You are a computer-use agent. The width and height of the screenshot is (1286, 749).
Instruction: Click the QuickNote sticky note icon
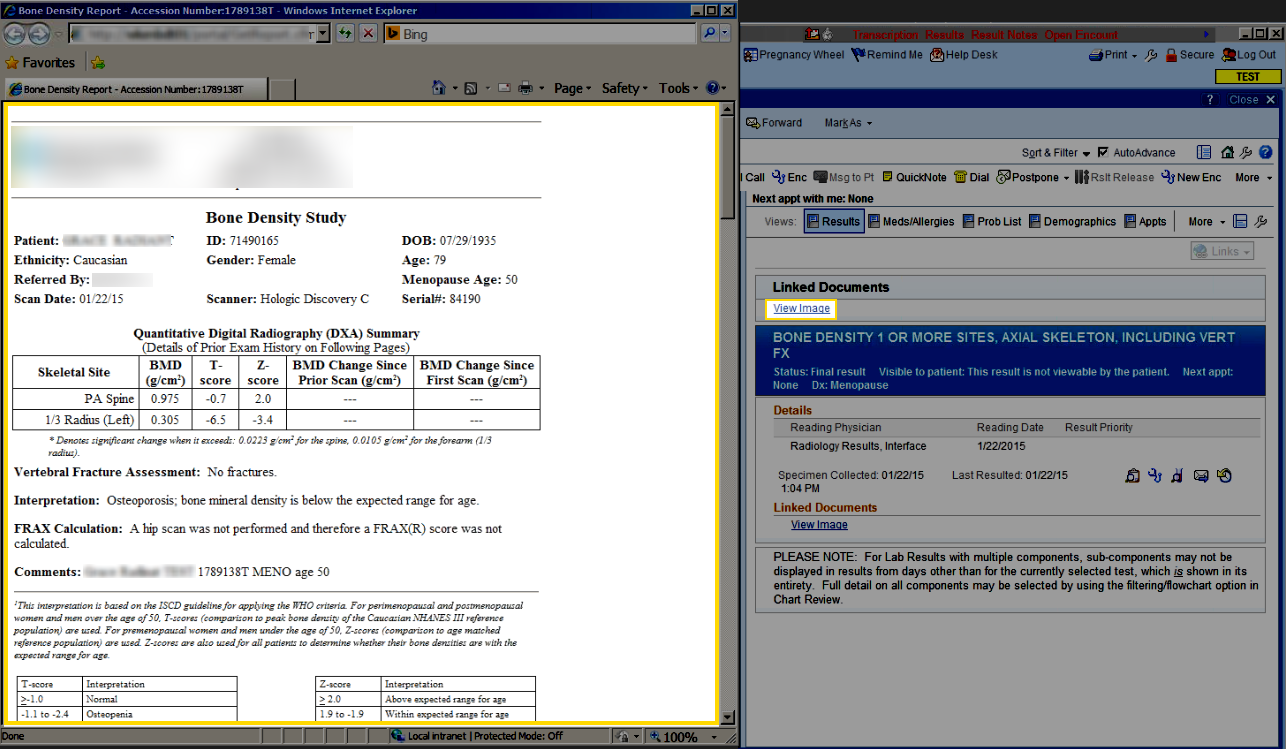click(x=887, y=177)
